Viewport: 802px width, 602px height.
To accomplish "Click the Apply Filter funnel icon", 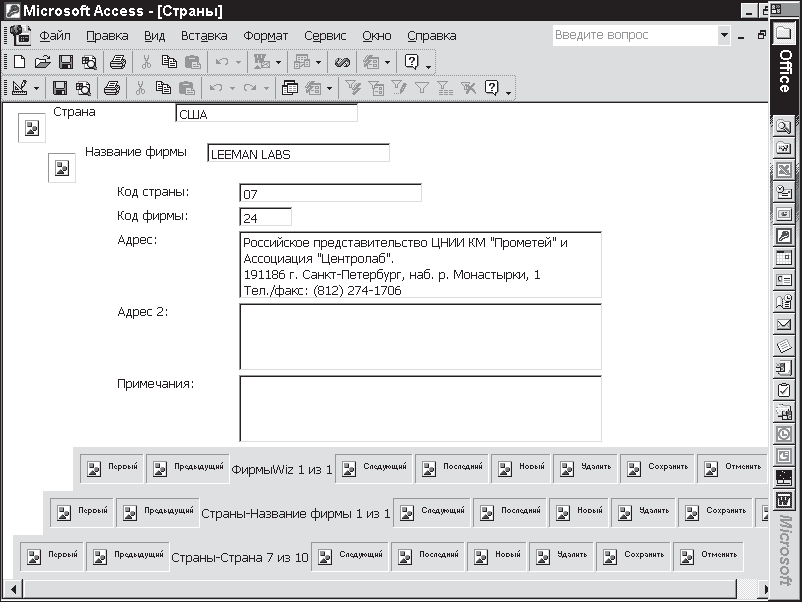I will click(x=422, y=88).
